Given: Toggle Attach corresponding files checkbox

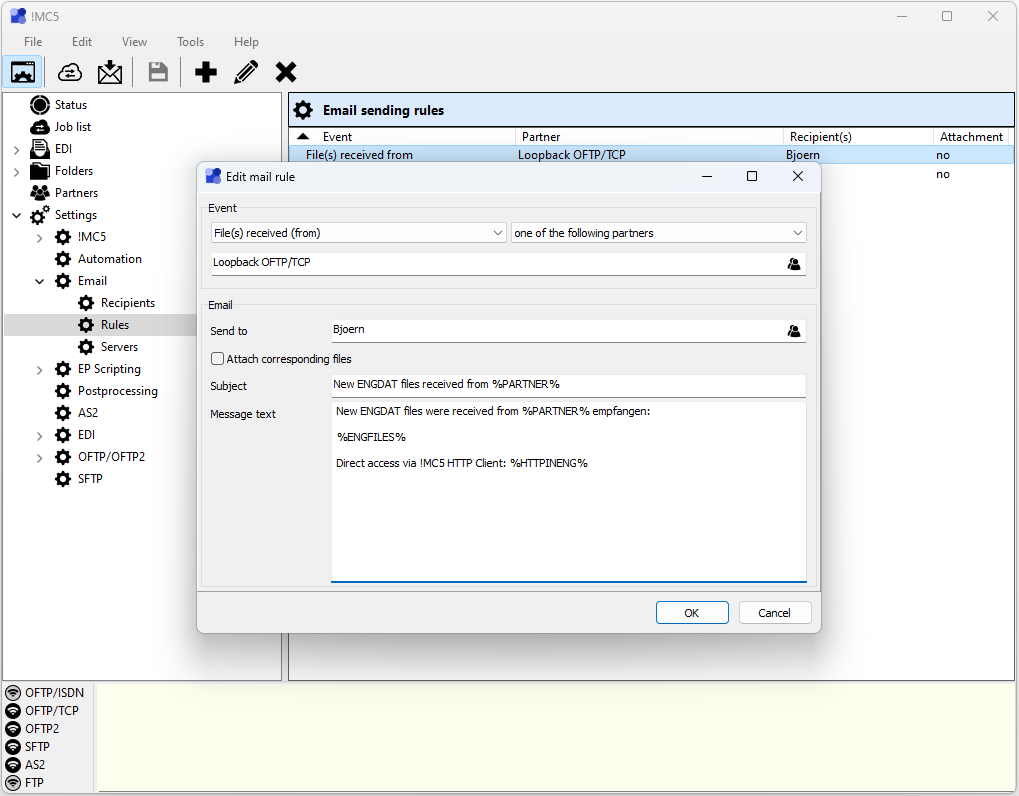Looking at the screenshot, I should (x=218, y=359).
